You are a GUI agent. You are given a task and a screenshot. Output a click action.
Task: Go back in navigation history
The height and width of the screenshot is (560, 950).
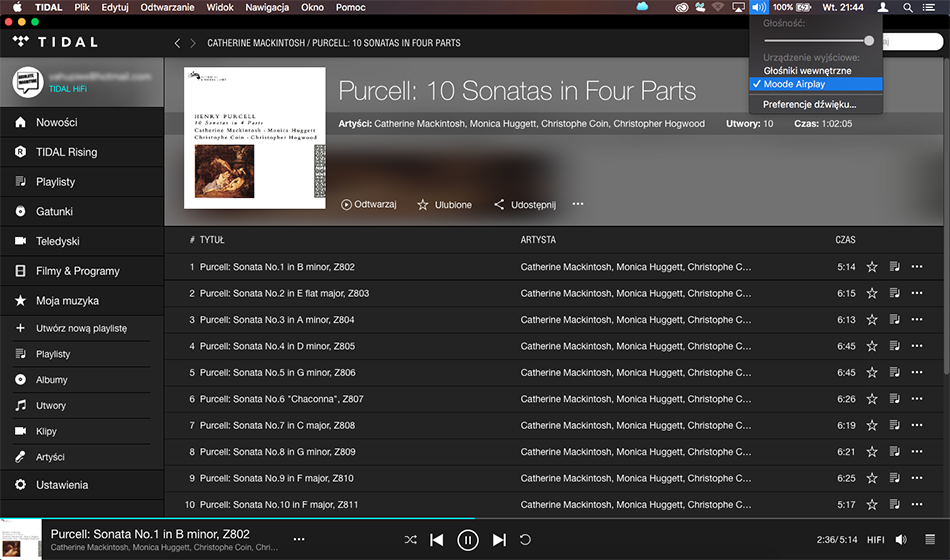177,43
